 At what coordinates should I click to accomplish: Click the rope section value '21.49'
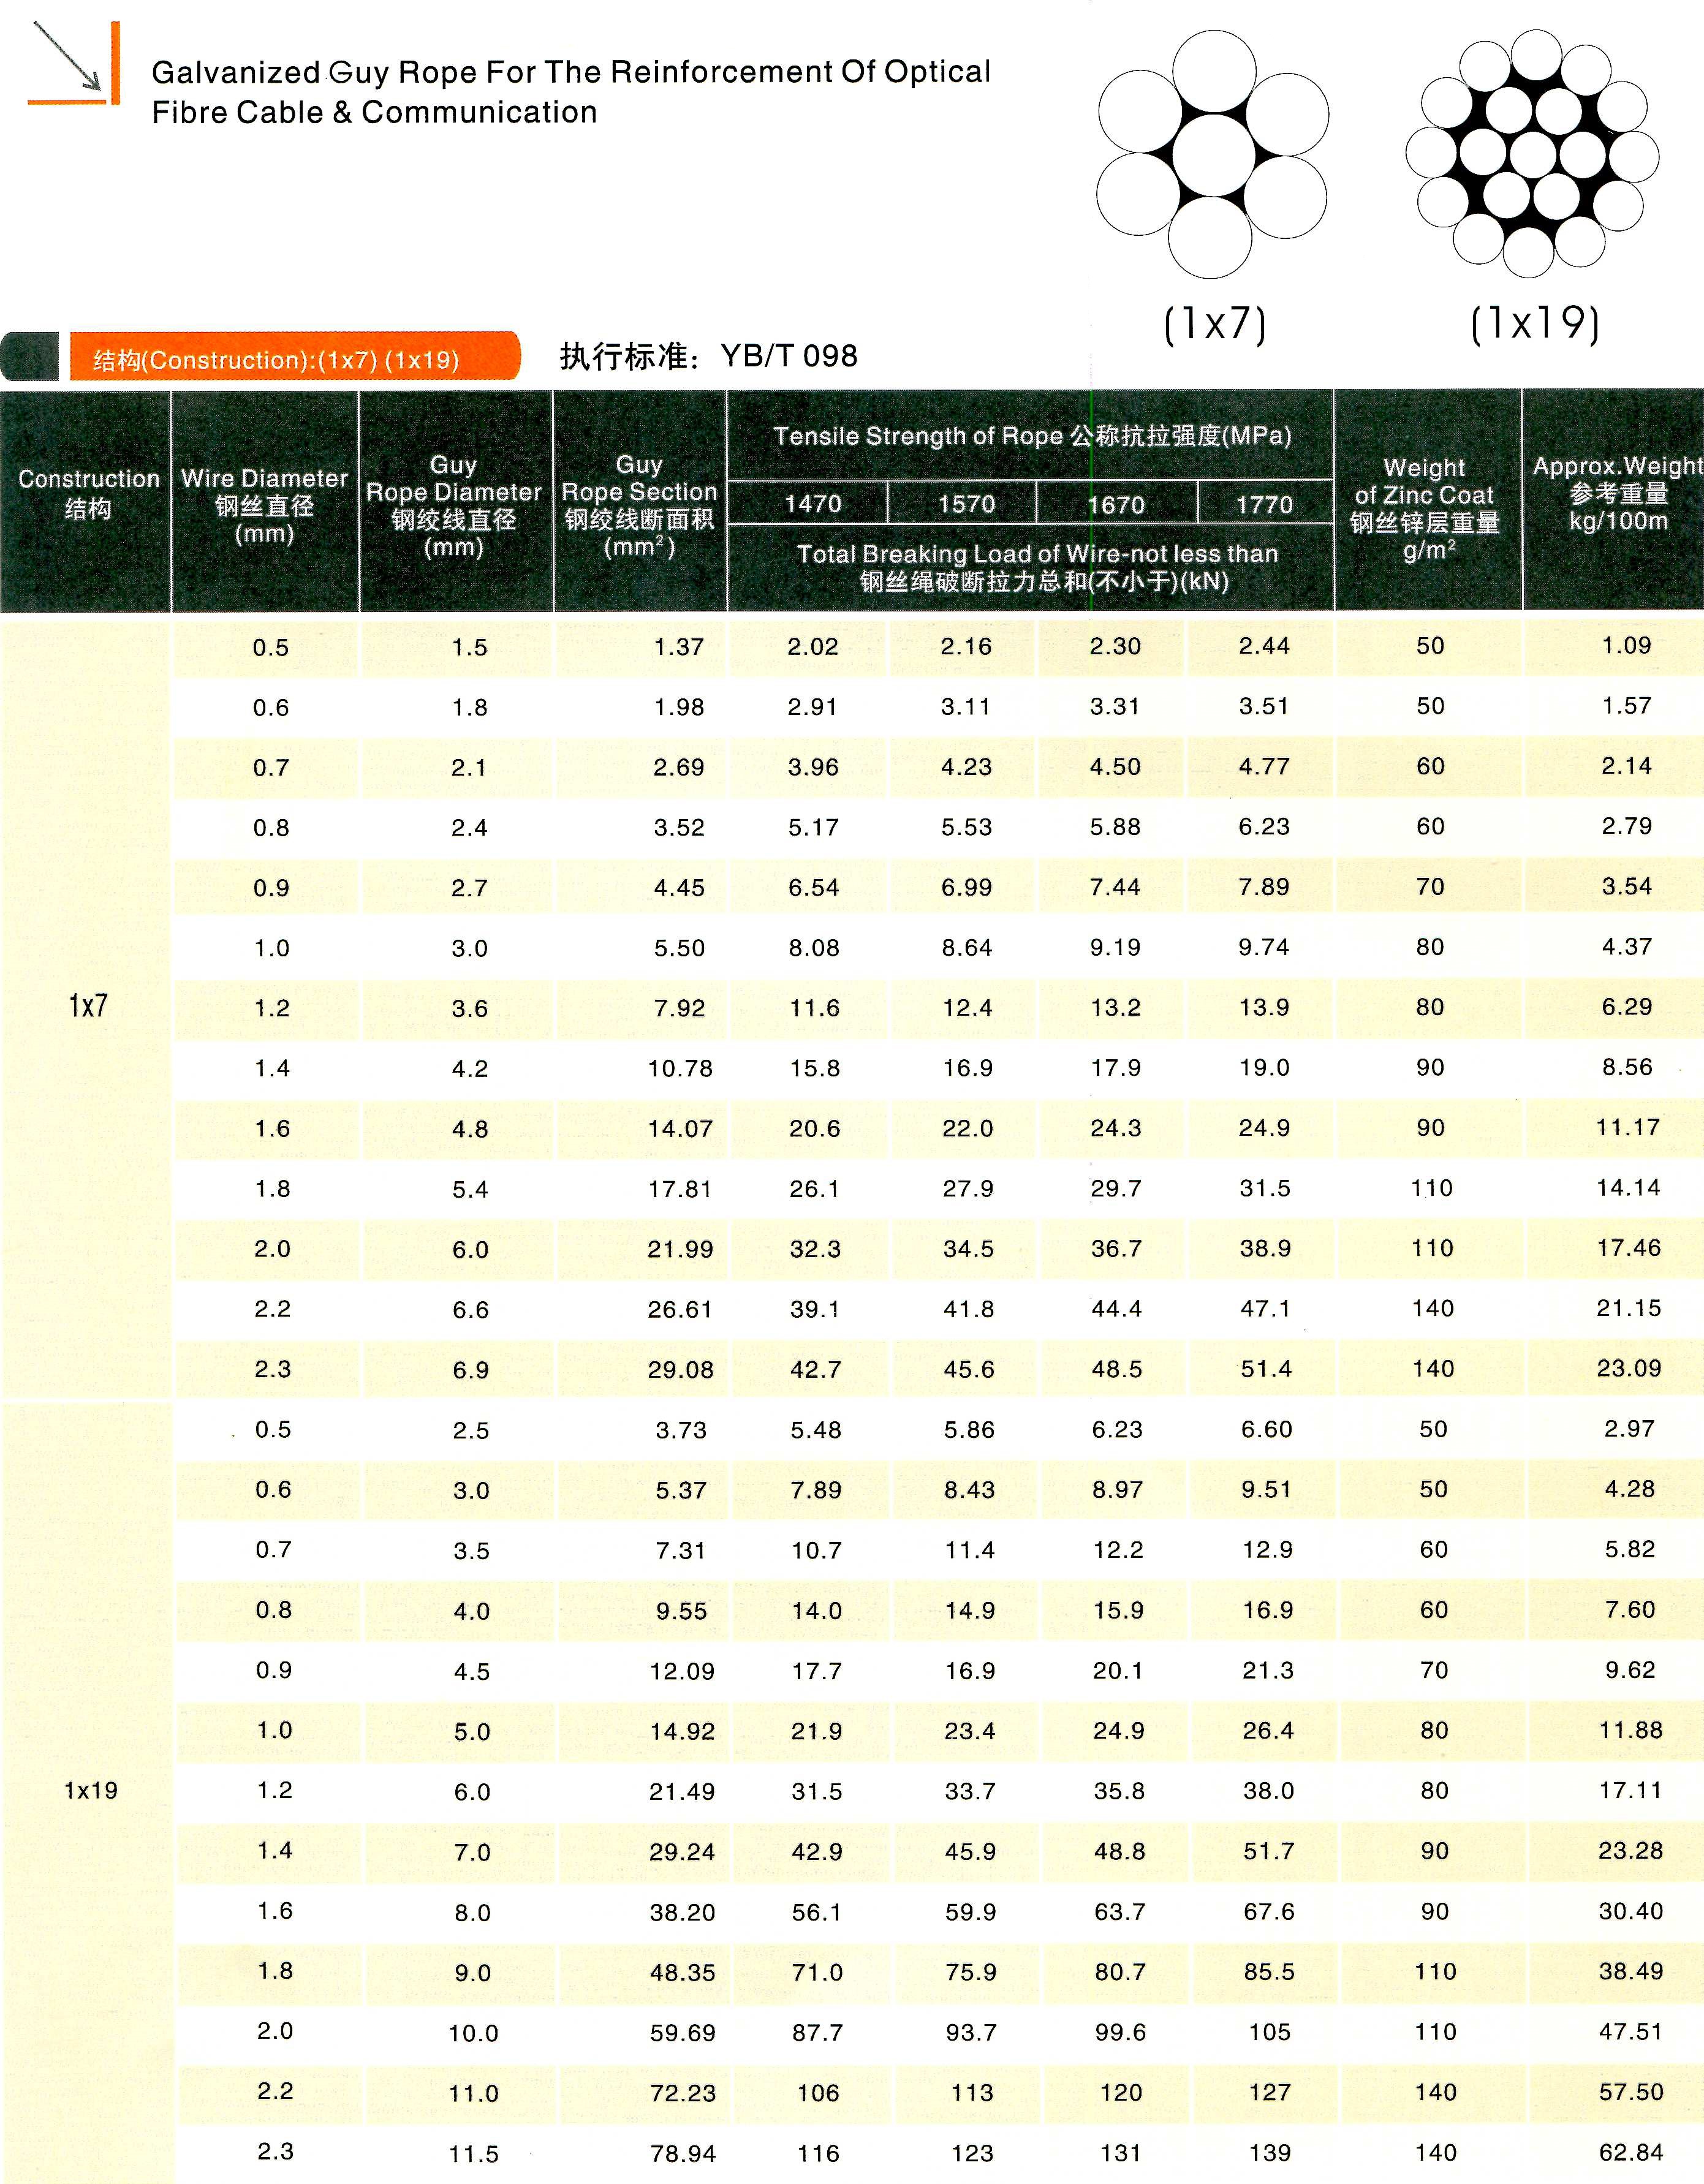pos(682,1792)
